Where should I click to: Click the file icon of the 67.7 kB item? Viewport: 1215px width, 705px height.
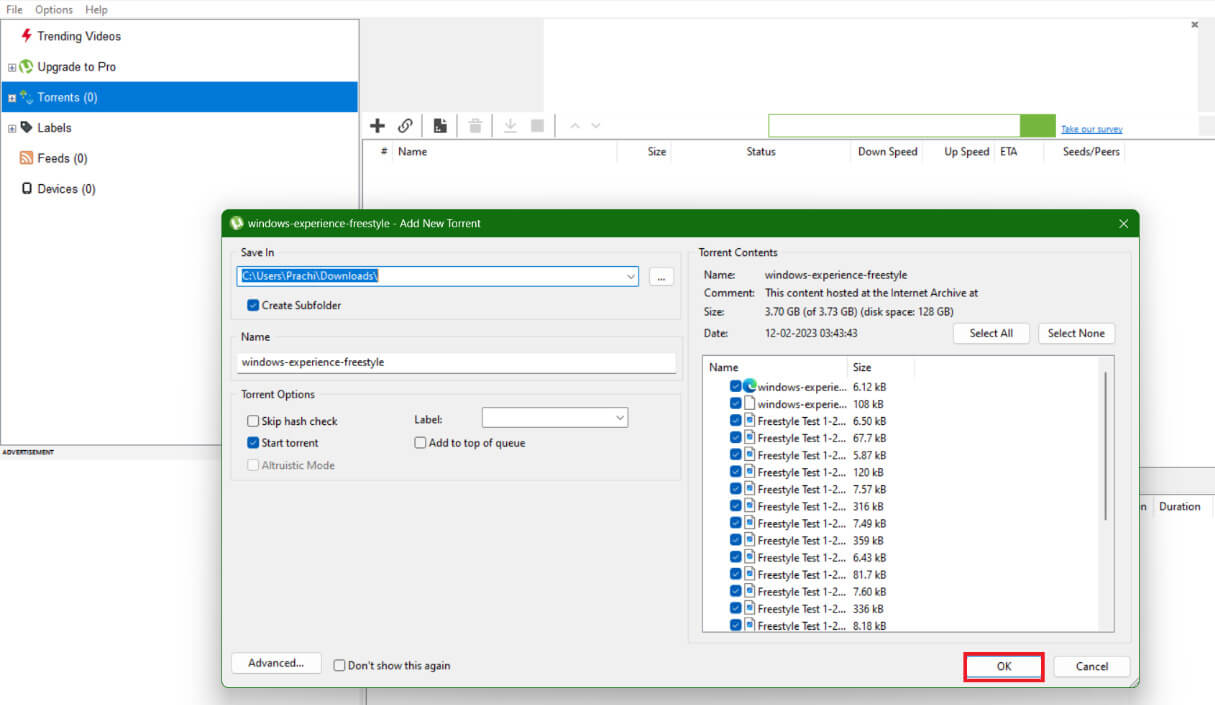tap(749, 438)
